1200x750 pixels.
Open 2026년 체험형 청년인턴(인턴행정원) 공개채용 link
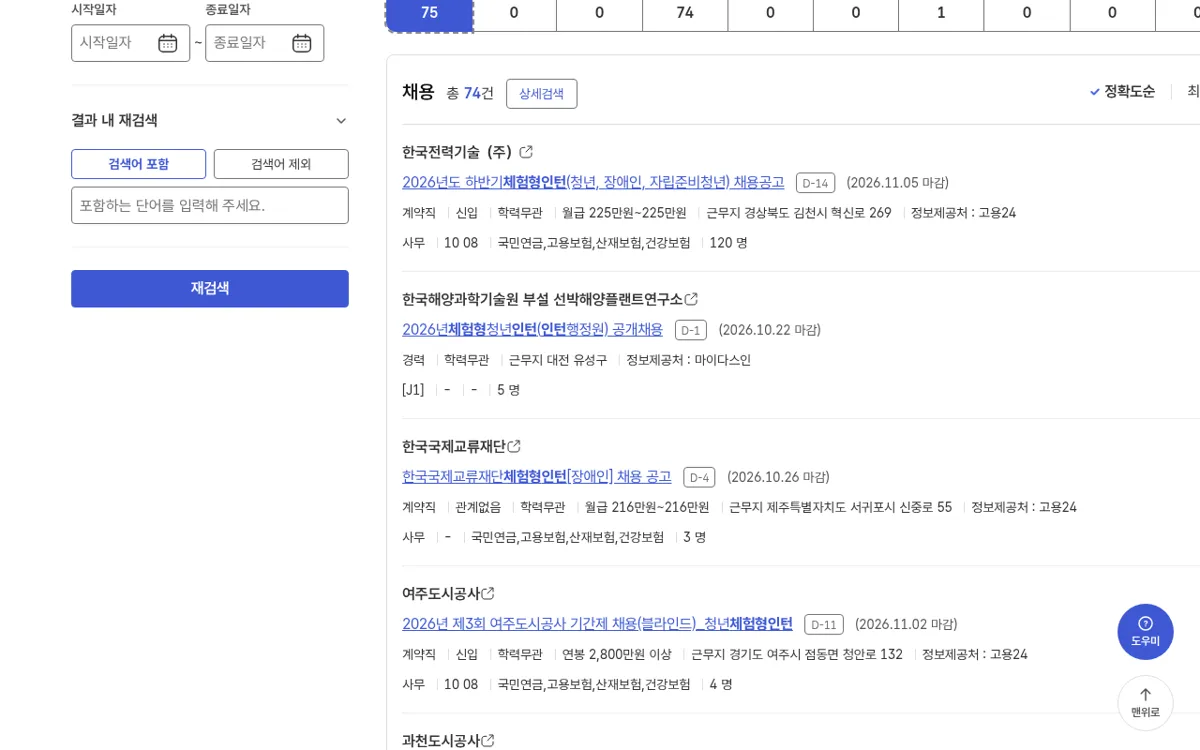(x=532, y=329)
